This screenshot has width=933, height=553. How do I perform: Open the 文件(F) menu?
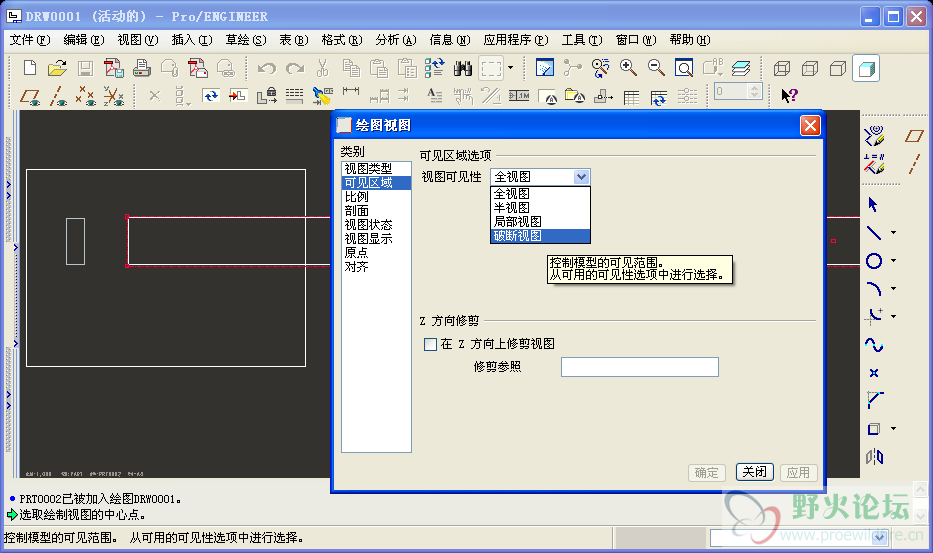coord(30,40)
